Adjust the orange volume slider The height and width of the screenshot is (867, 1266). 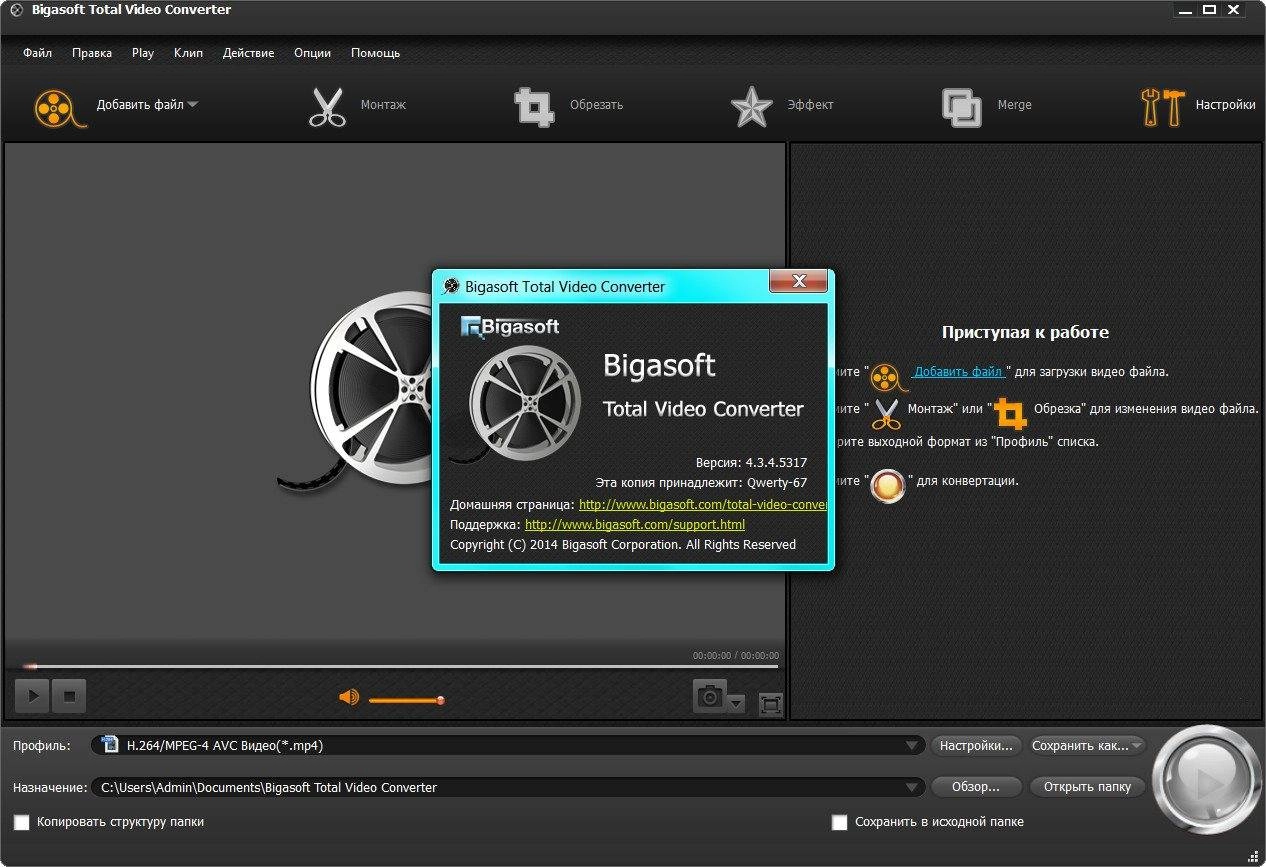tap(406, 700)
